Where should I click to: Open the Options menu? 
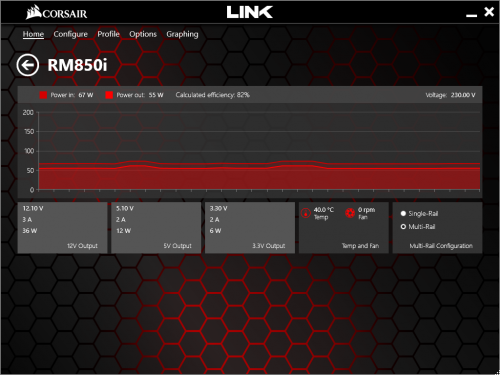[143, 34]
